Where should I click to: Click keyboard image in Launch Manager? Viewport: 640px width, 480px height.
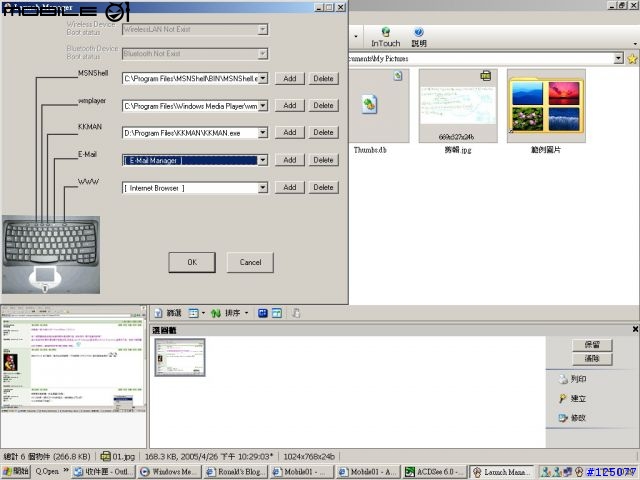click(x=51, y=255)
